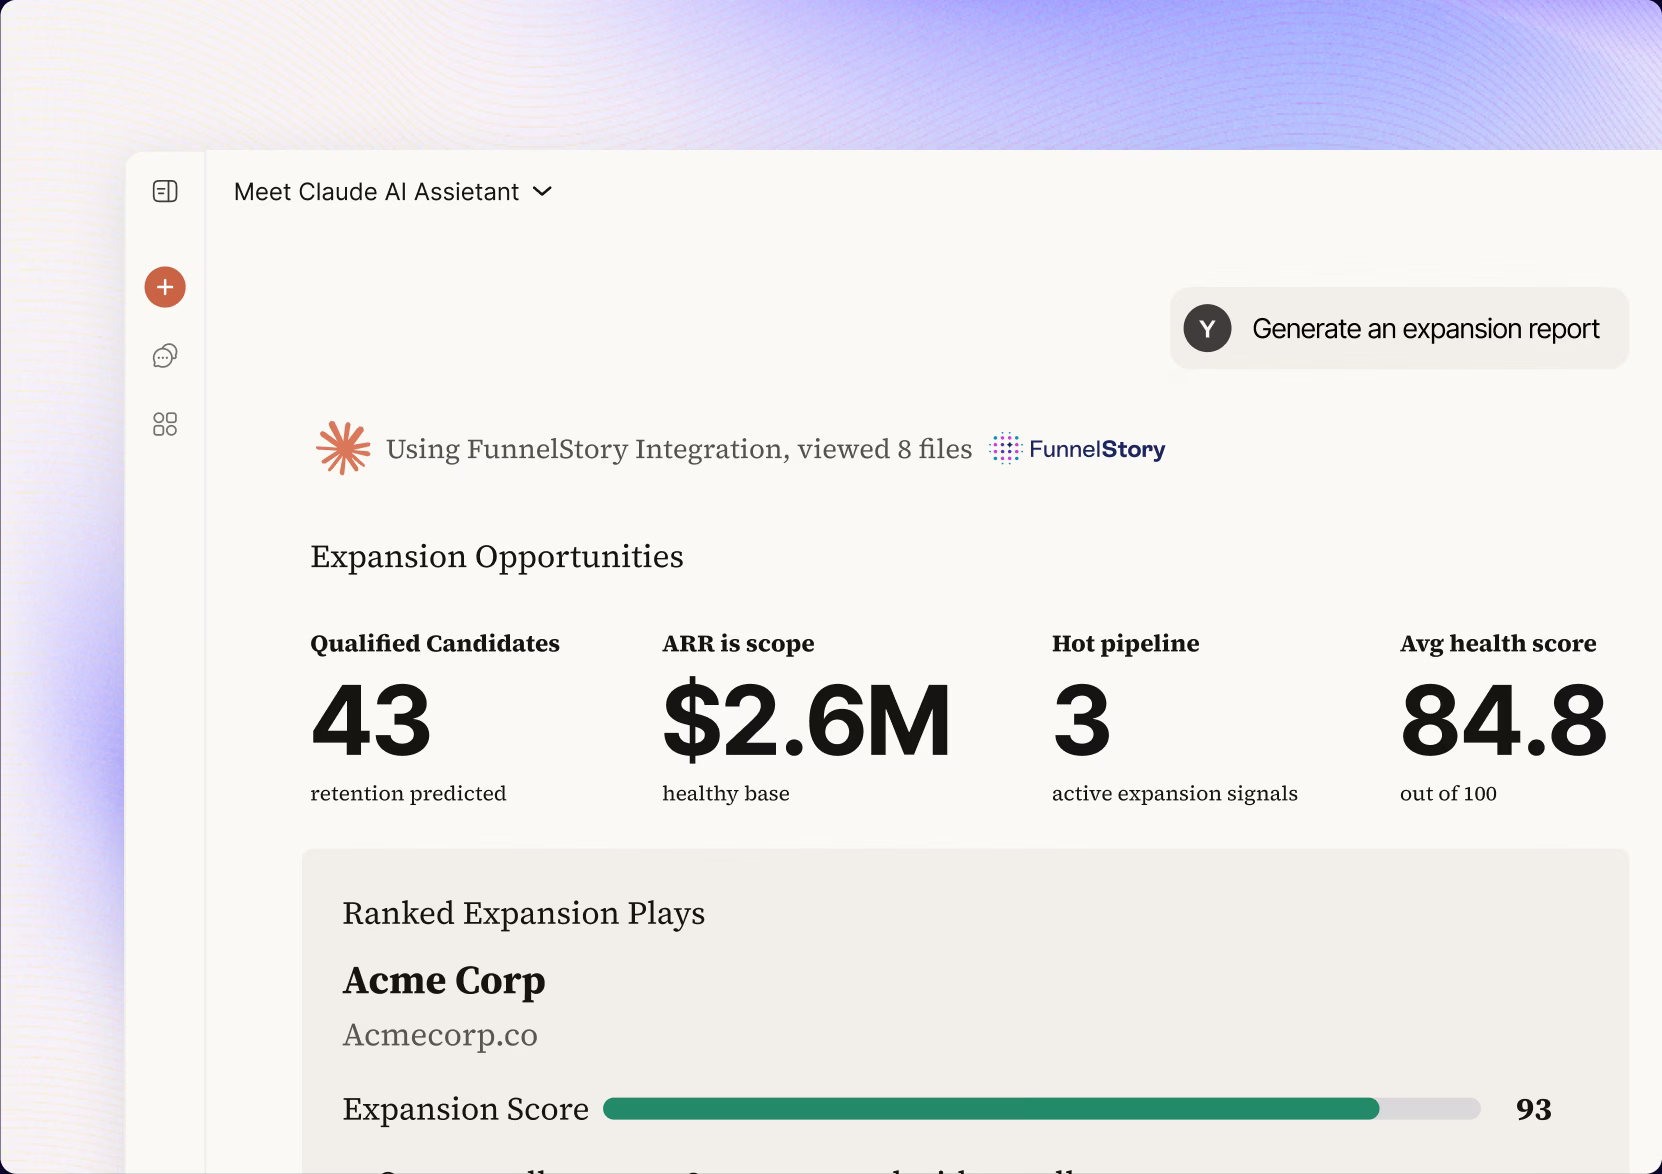Click the active expansion signals caption
1662x1174 pixels.
1175,793
